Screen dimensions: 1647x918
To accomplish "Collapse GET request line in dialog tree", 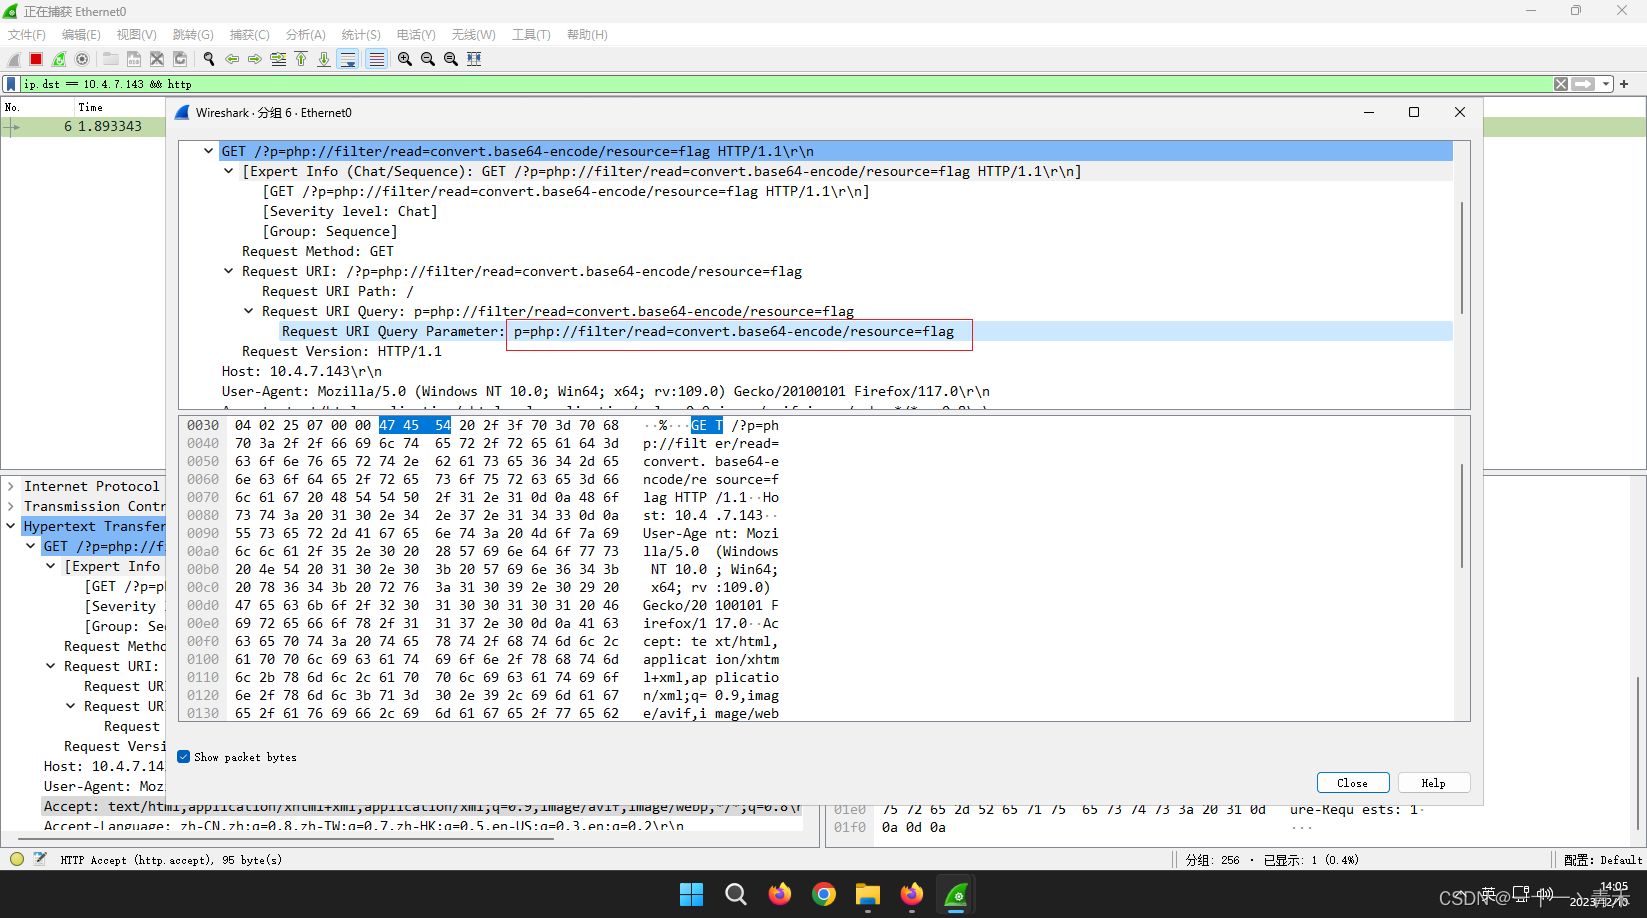I will tap(208, 151).
